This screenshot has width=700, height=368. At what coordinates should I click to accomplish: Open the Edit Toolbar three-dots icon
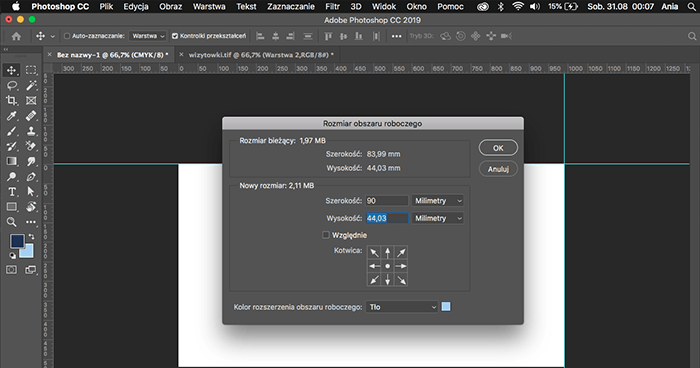(31, 222)
